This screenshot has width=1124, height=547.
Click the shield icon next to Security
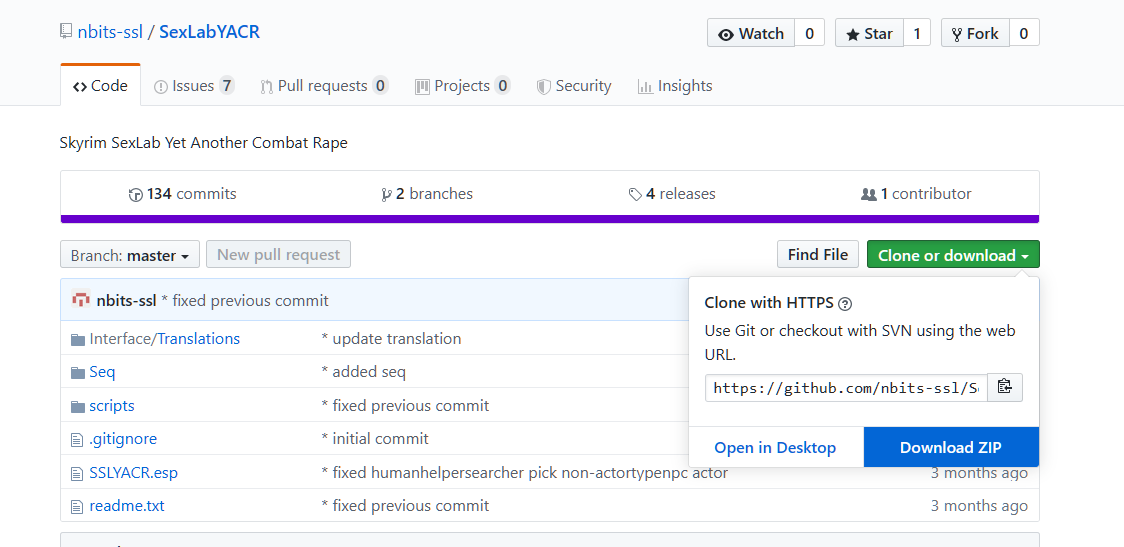(544, 87)
